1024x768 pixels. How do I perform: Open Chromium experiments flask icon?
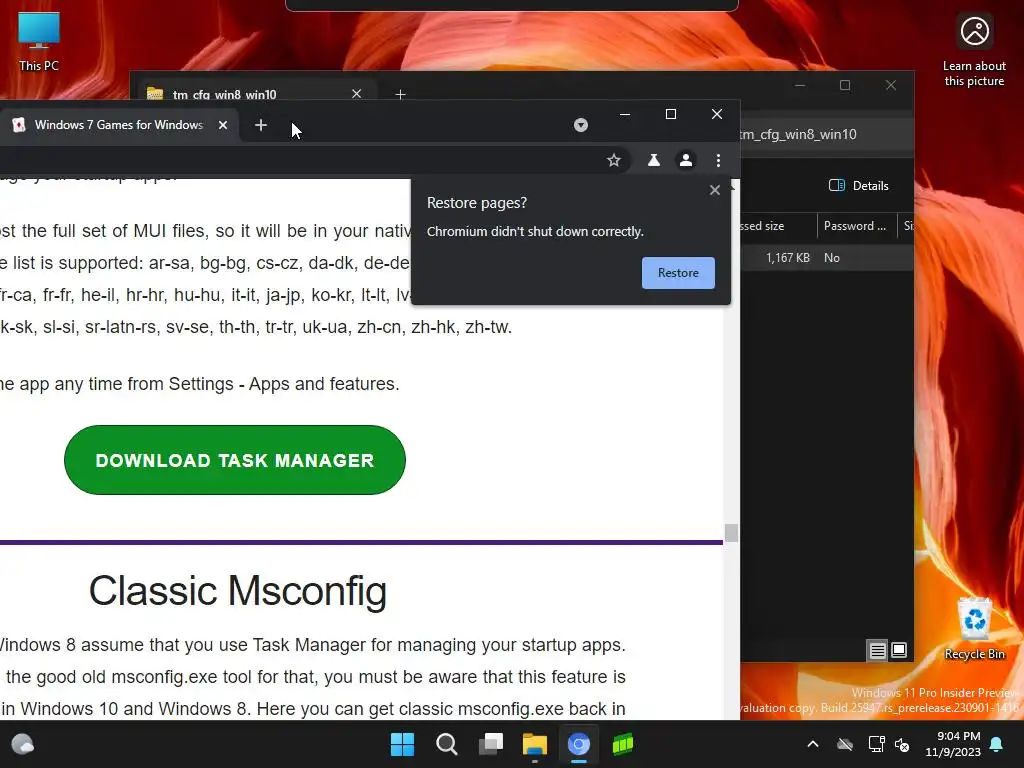653,160
